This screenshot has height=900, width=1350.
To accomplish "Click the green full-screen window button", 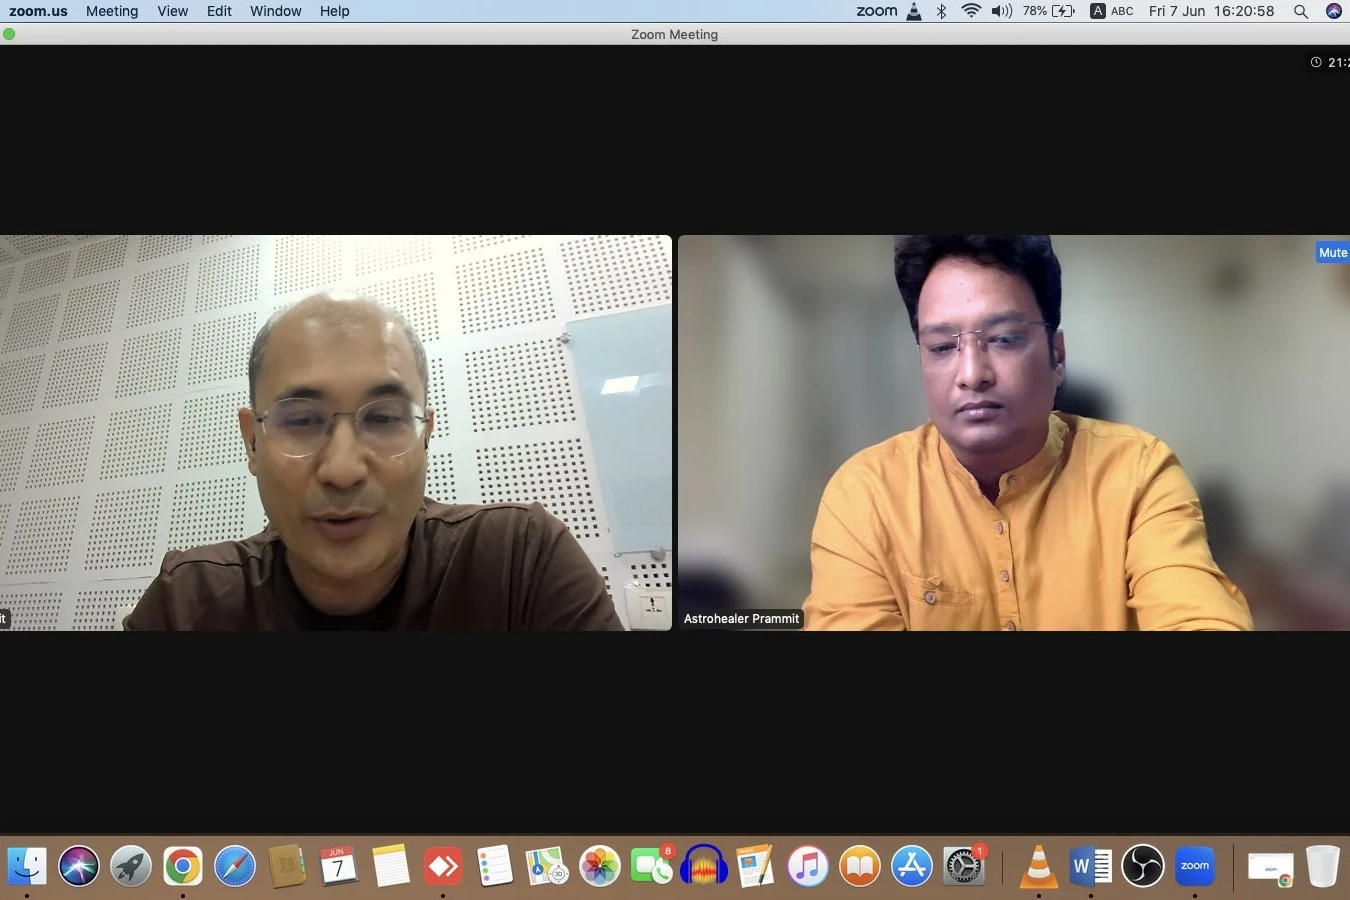I will tap(9, 34).
